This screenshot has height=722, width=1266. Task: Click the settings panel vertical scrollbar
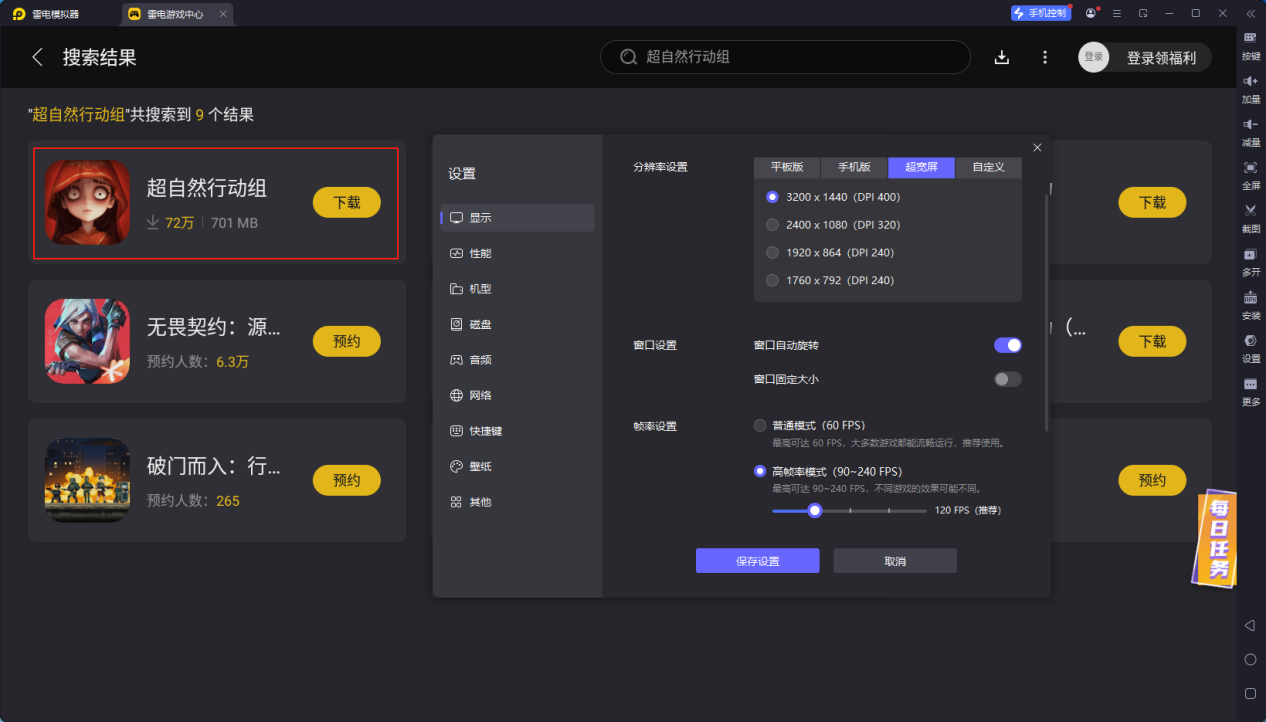(x=1047, y=313)
